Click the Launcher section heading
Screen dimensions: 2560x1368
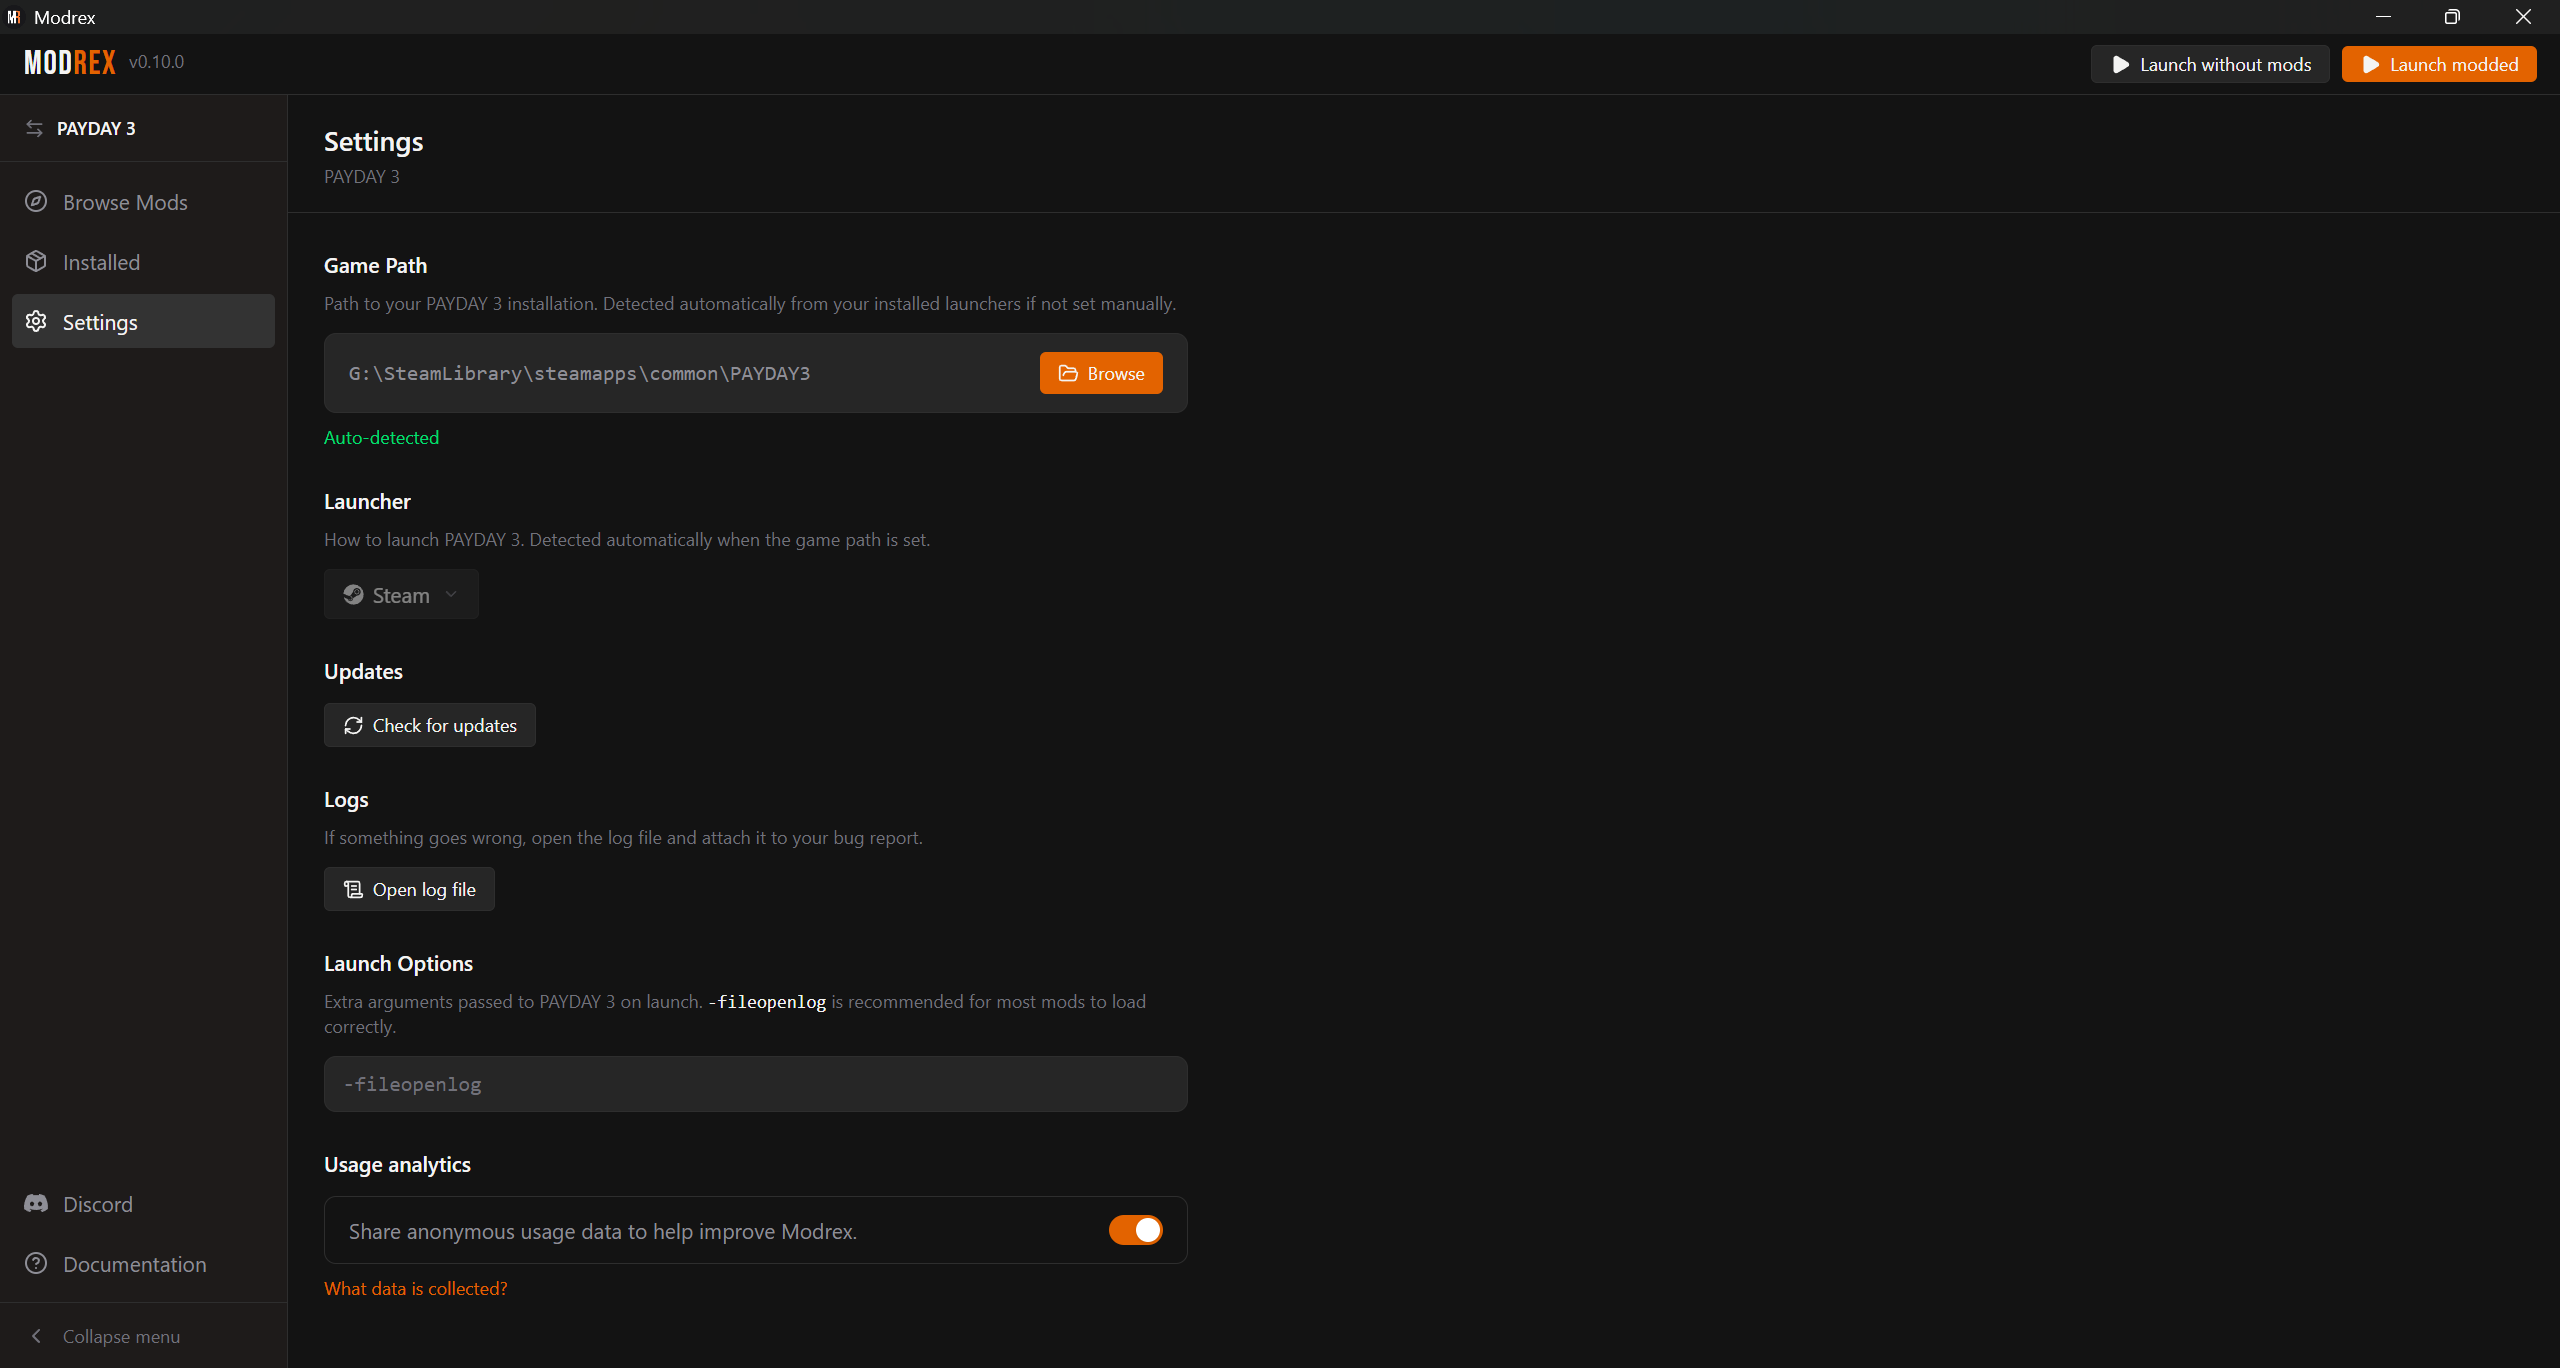pyautogui.click(x=367, y=502)
